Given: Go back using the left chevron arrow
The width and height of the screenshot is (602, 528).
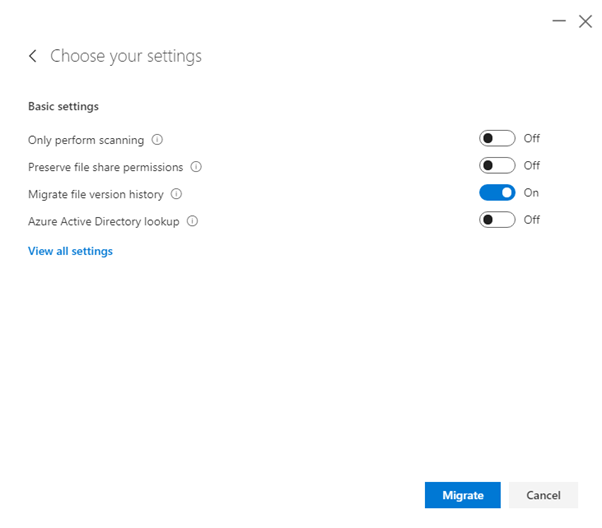Looking at the screenshot, I should [33, 56].
